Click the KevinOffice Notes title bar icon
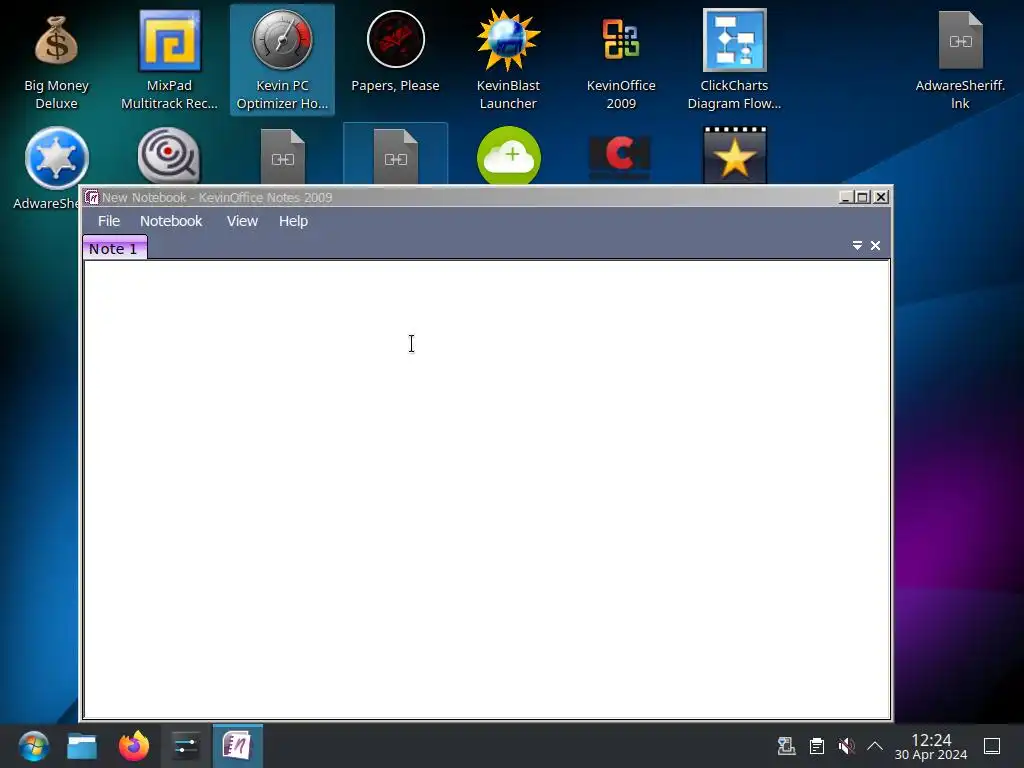The height and width of the screenshot is (768, 1024). coord(92,197)
